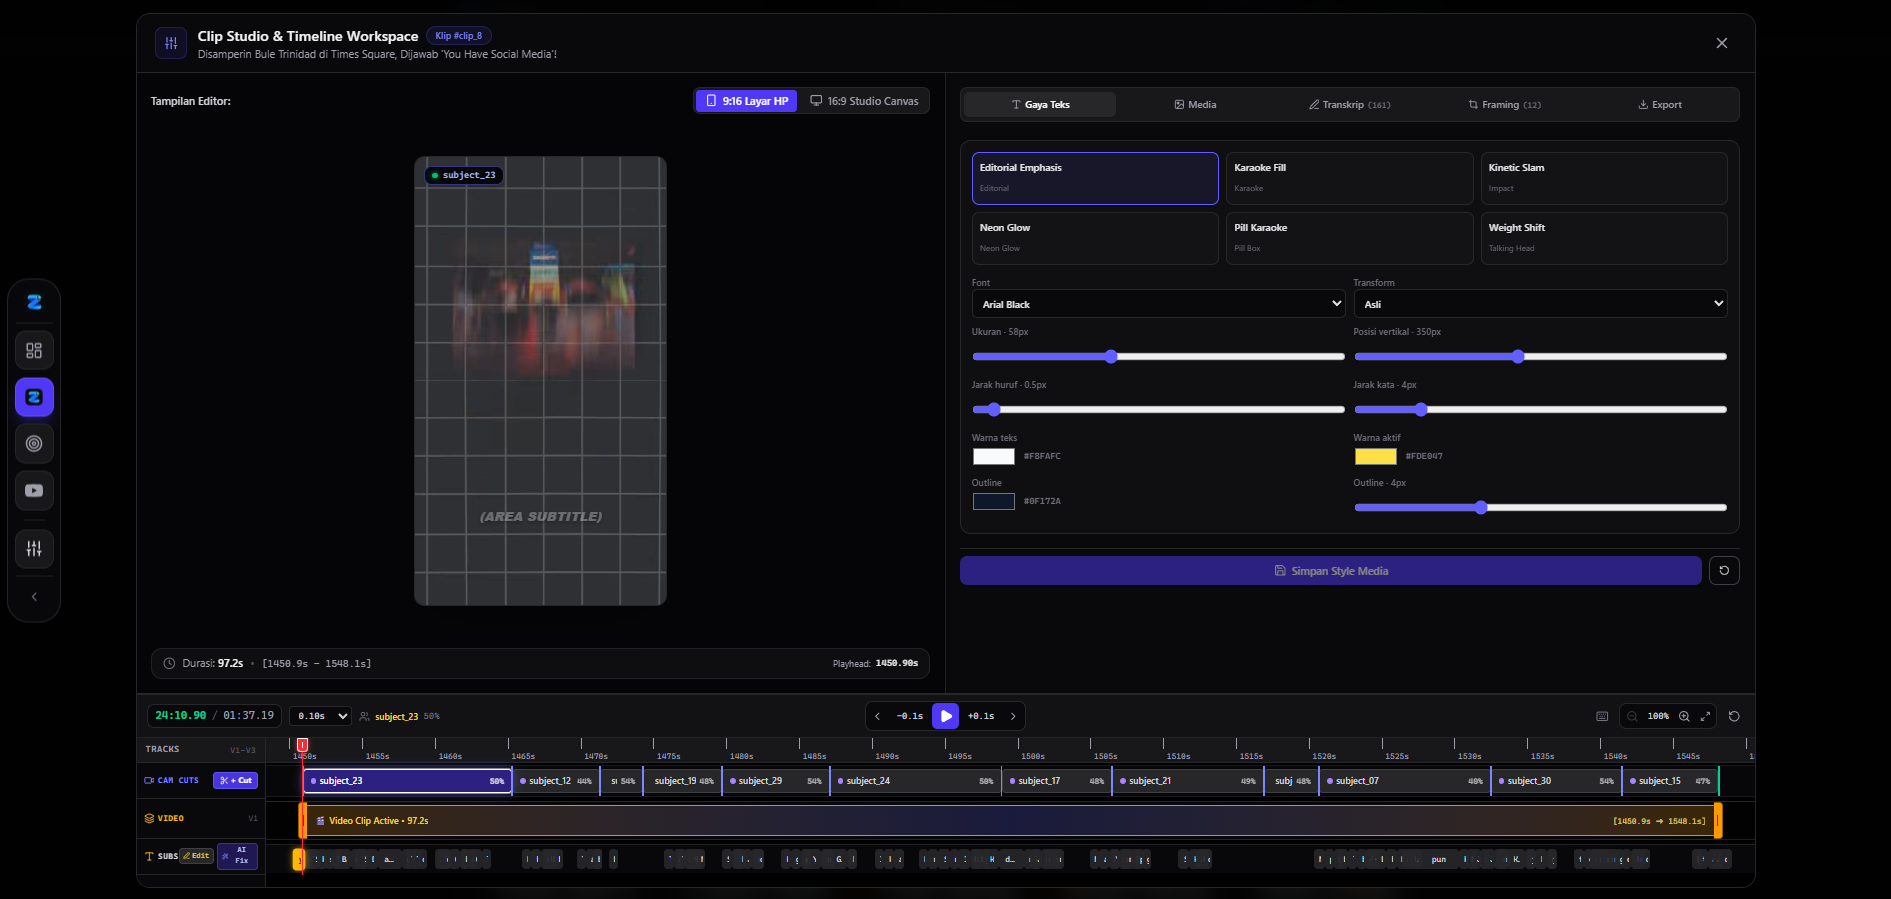
Task: Click the scissors + Cut button
Action: click(x=235, y=780)
